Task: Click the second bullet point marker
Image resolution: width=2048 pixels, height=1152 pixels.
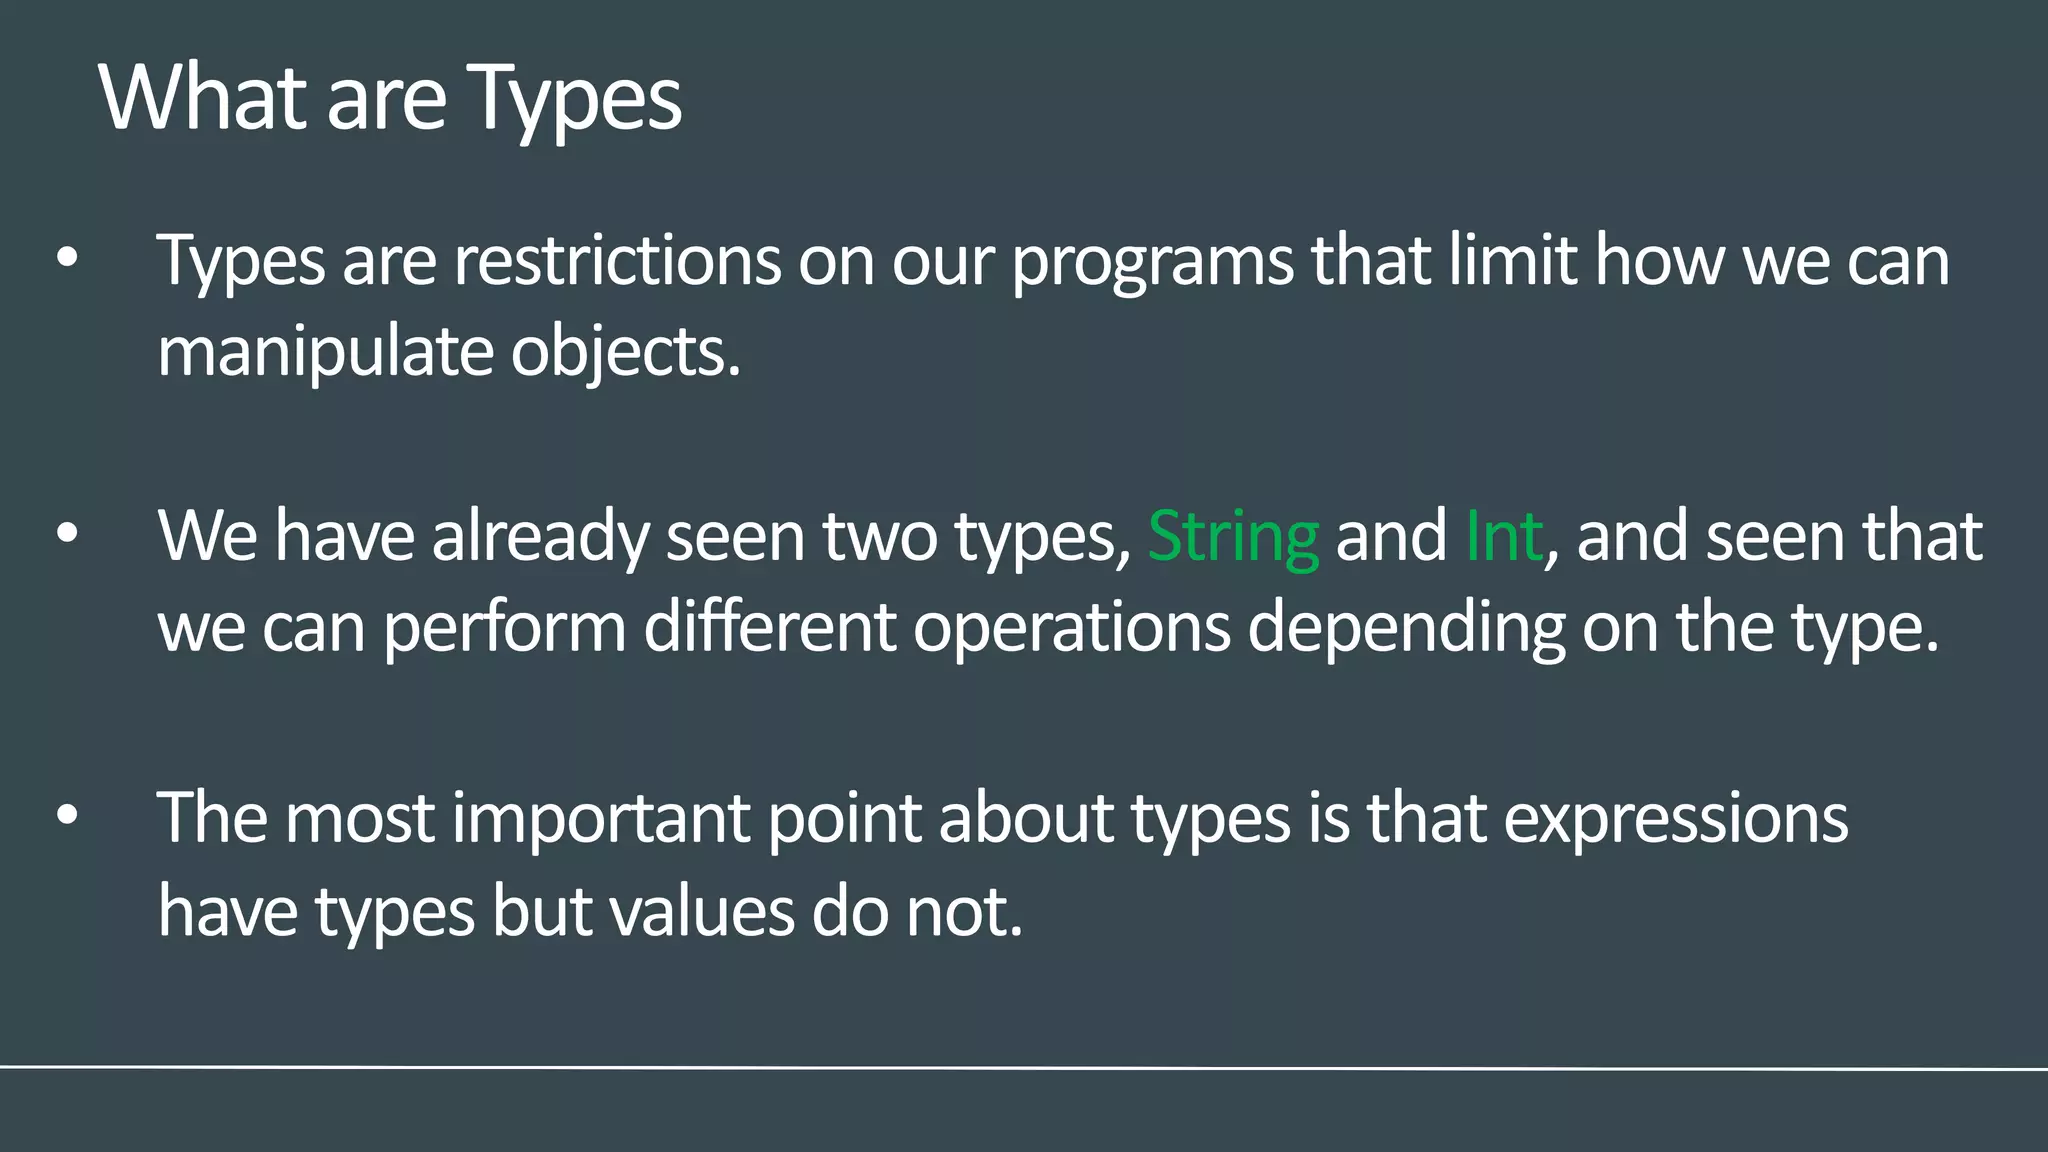Action: [67, 534]
